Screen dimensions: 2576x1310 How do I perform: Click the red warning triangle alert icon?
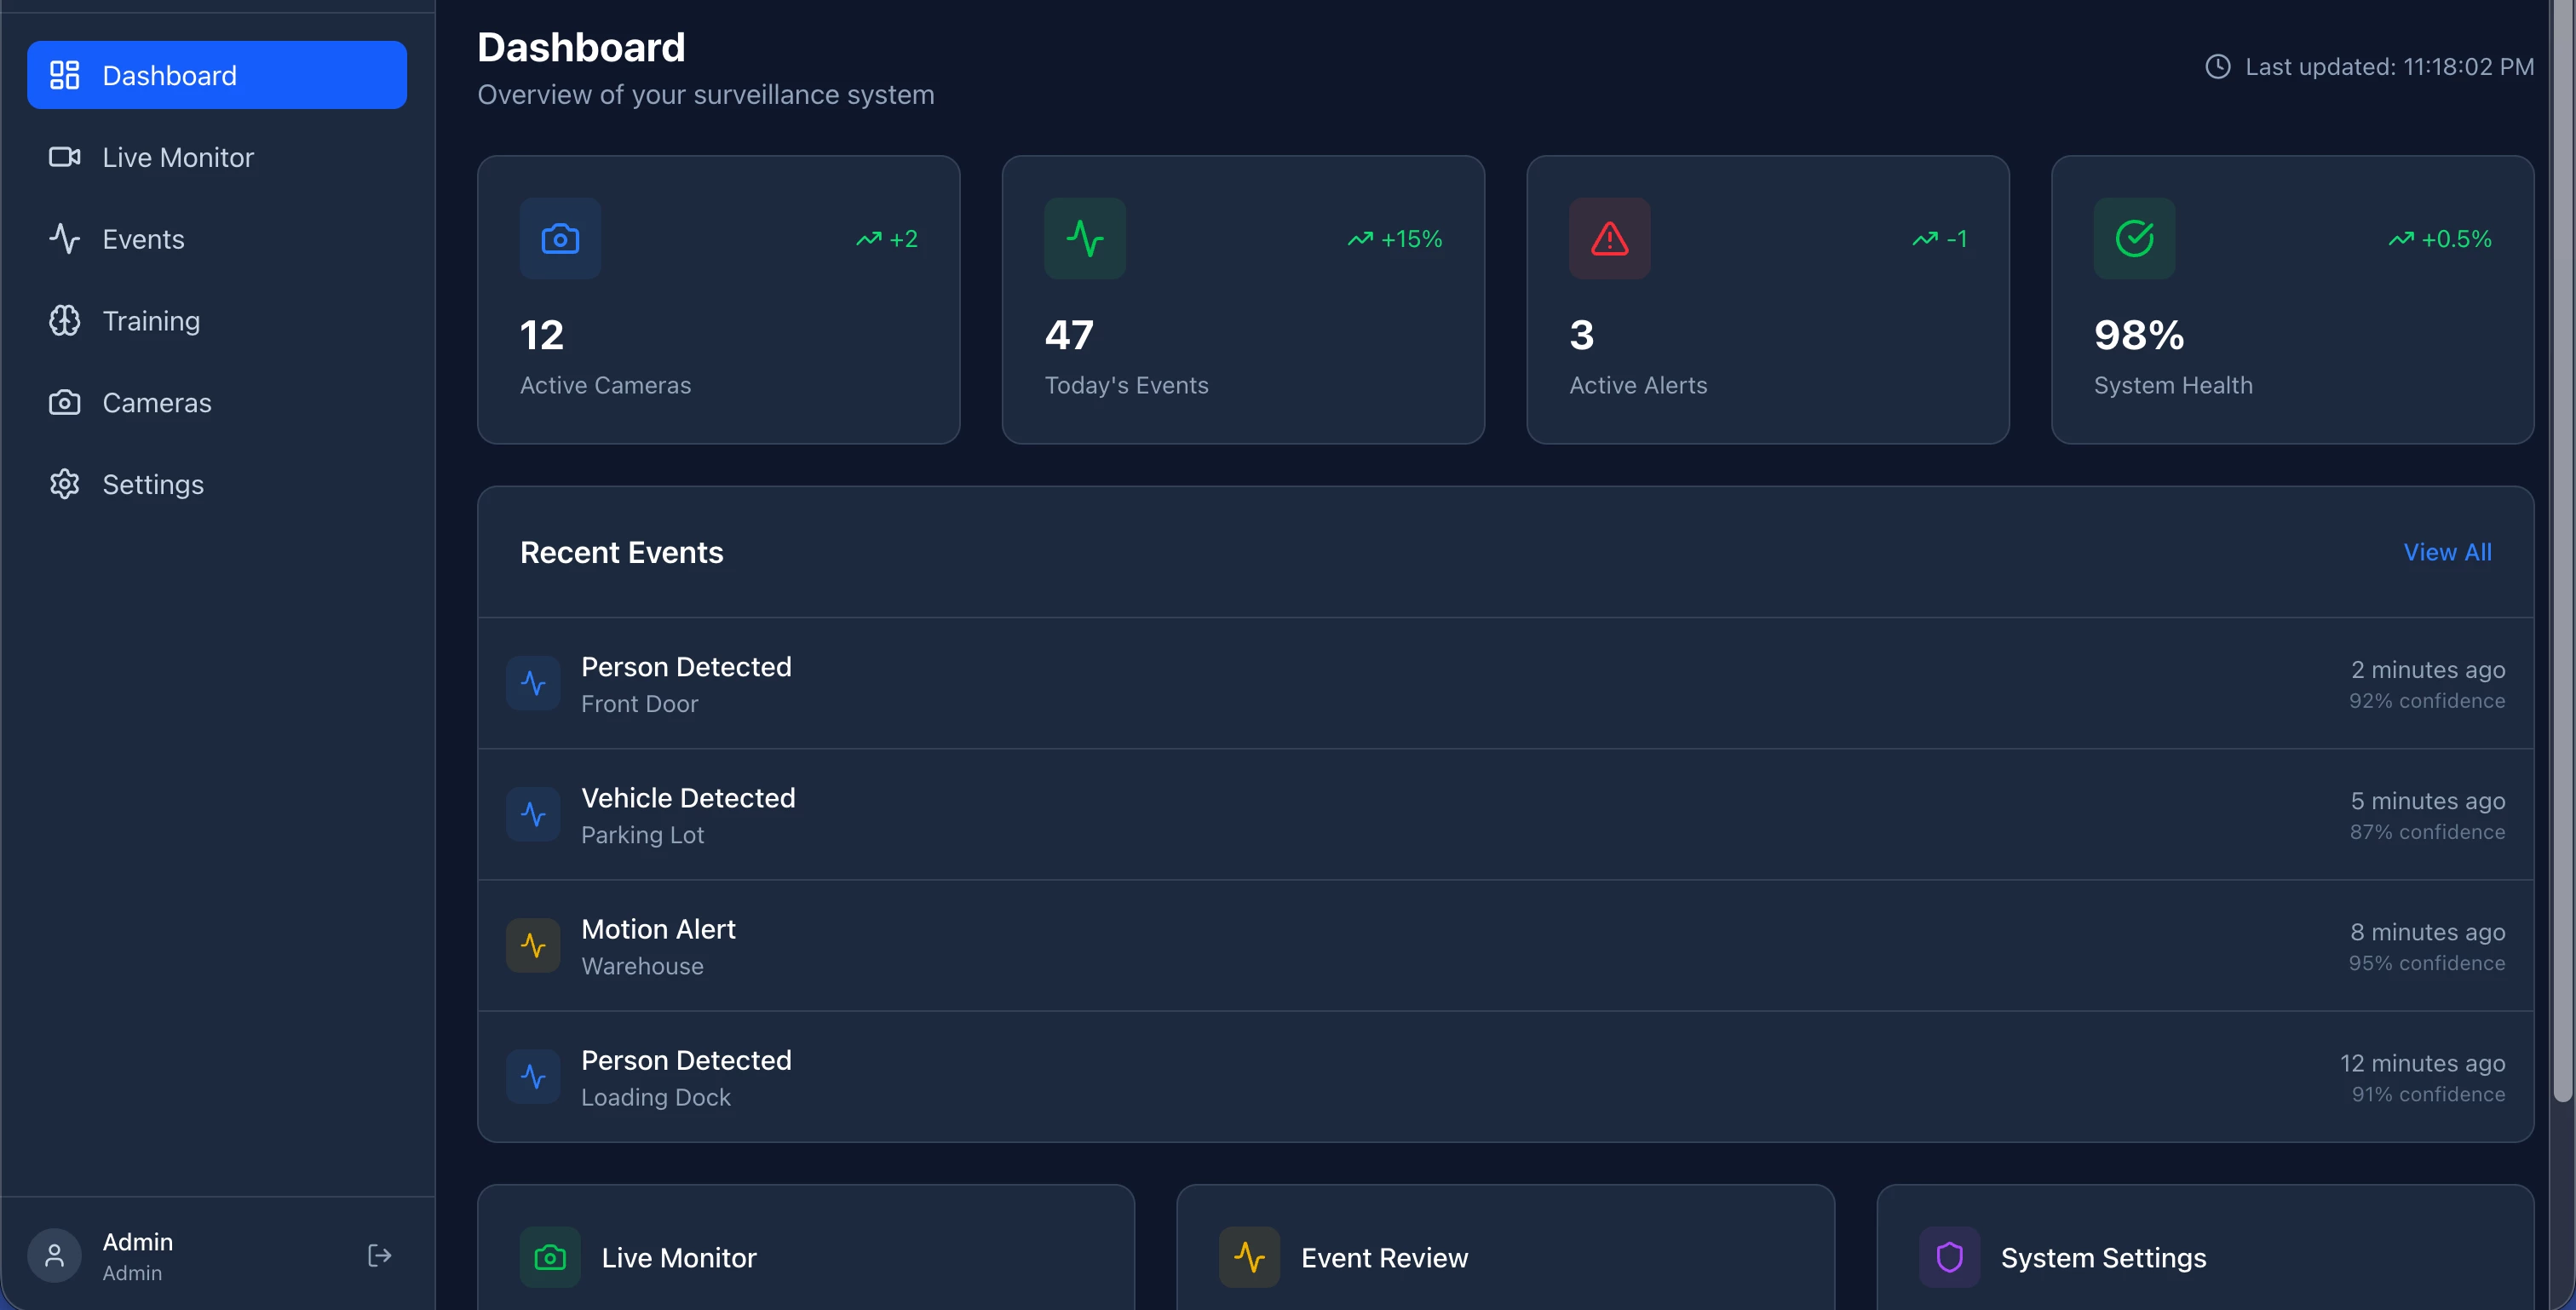pyautogui.click(x=1609, y=239)
